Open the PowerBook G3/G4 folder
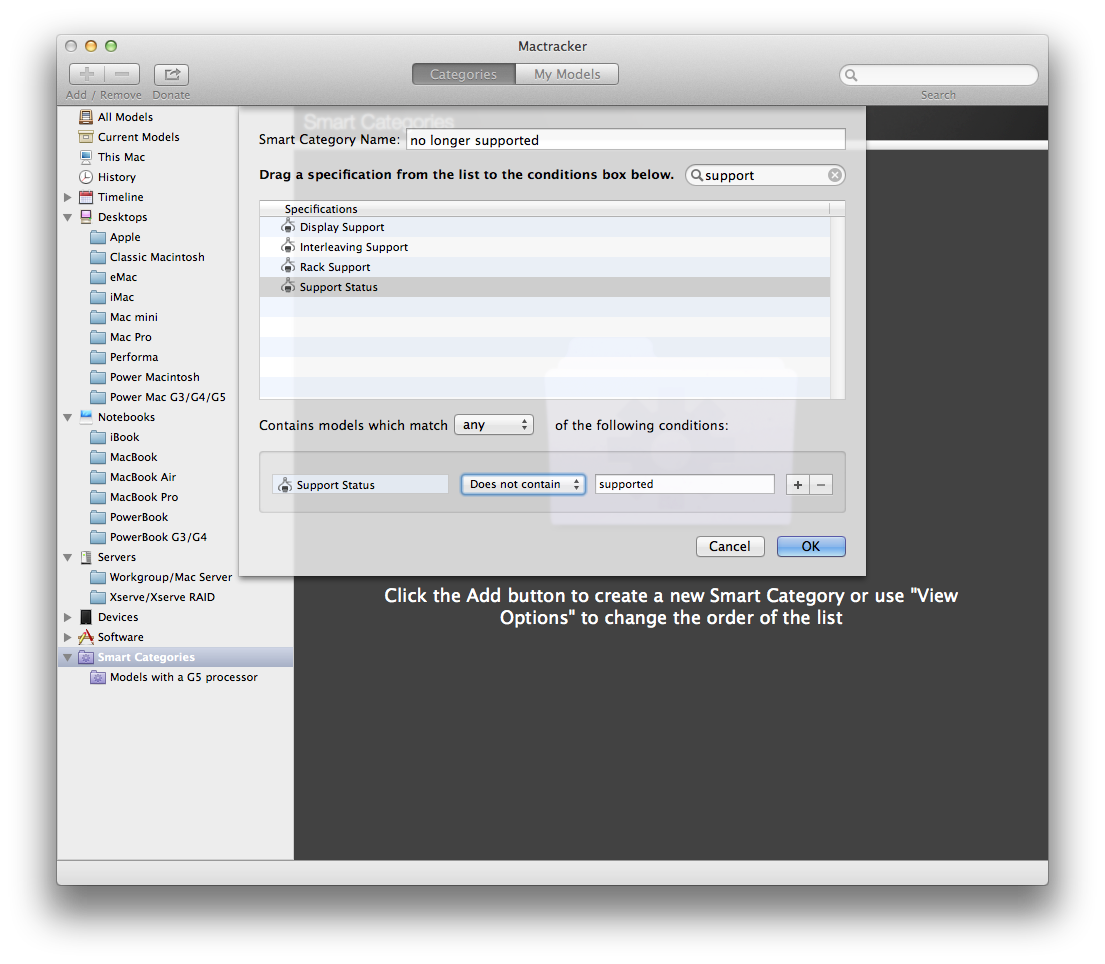Screen dimensions: 1105x964 tap(149, 537)
